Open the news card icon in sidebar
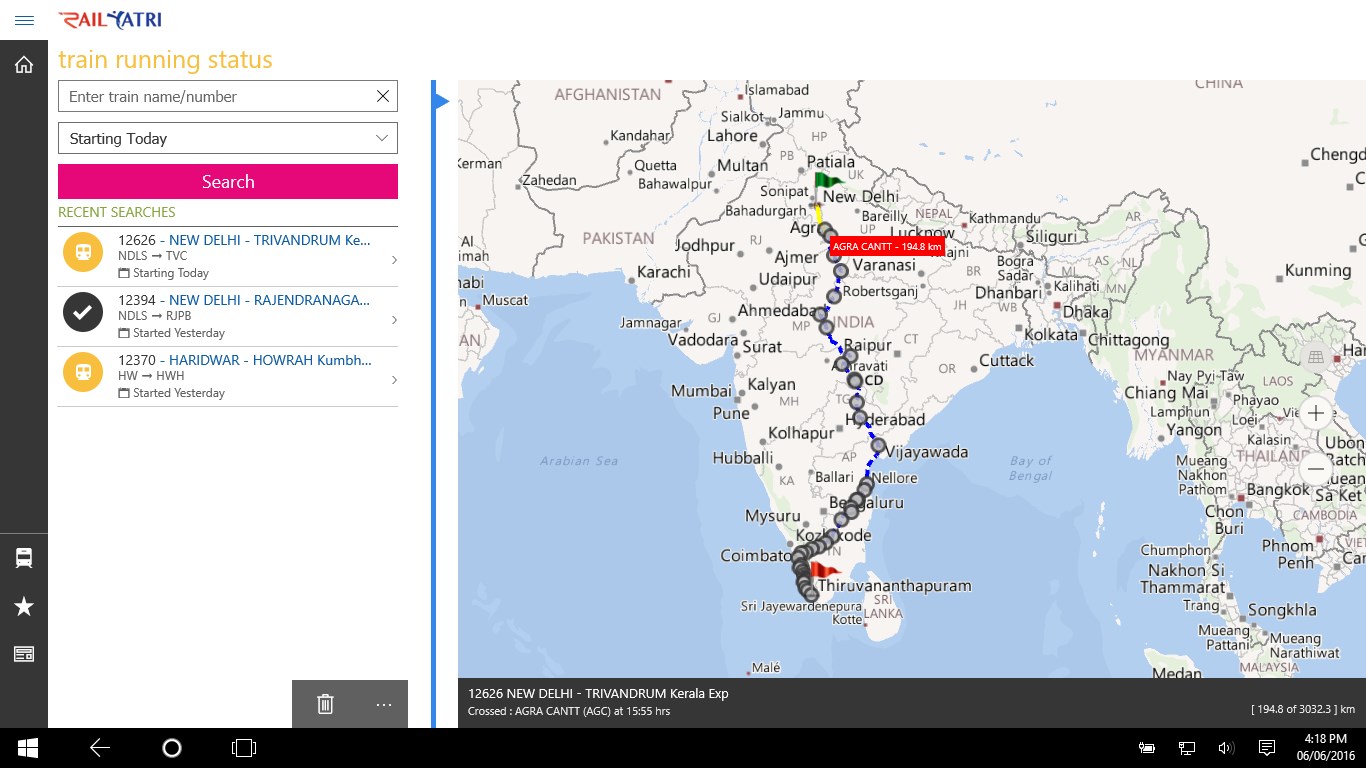 24,654
